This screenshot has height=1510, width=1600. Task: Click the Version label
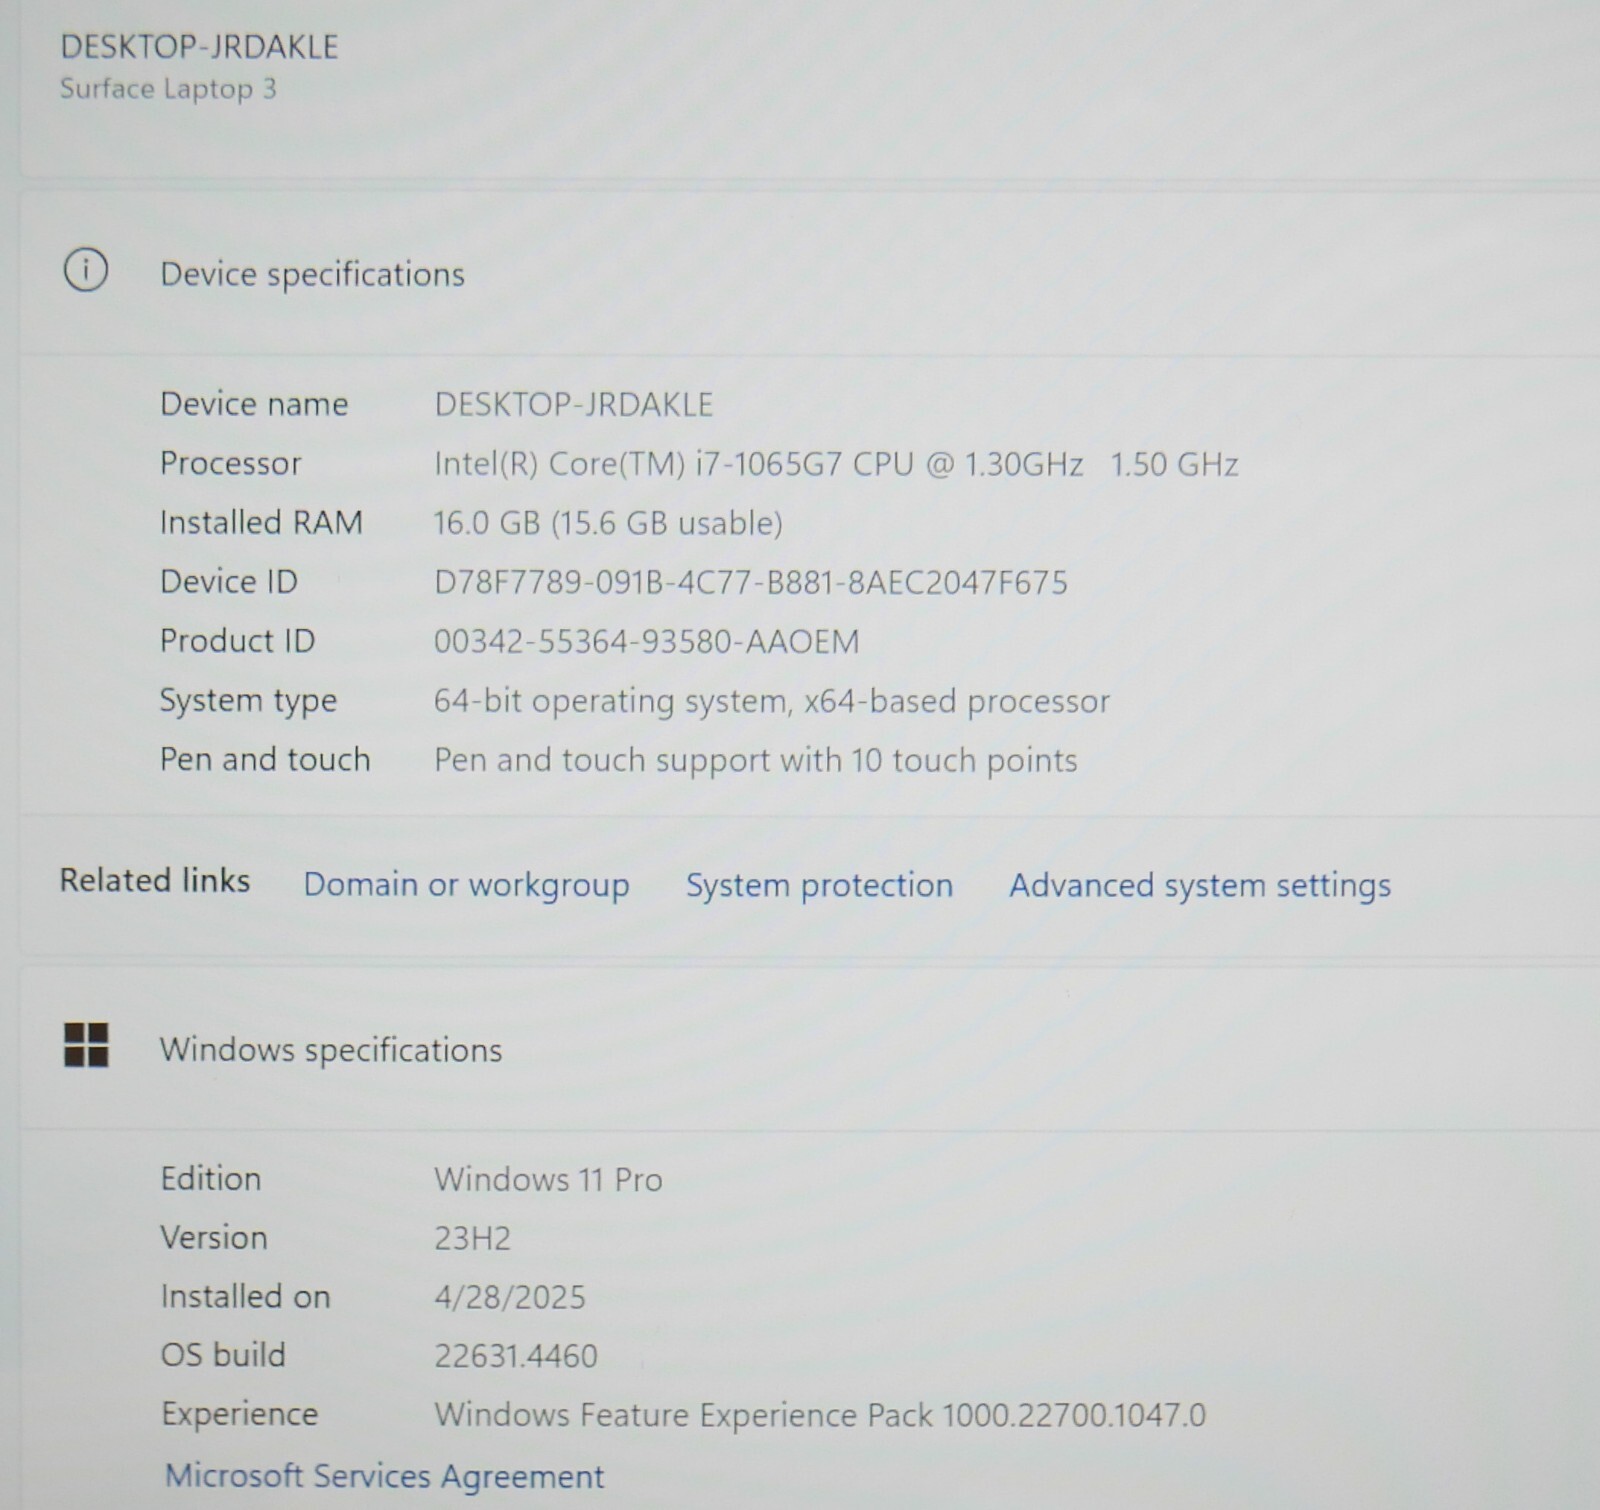tap(214, 1237)
